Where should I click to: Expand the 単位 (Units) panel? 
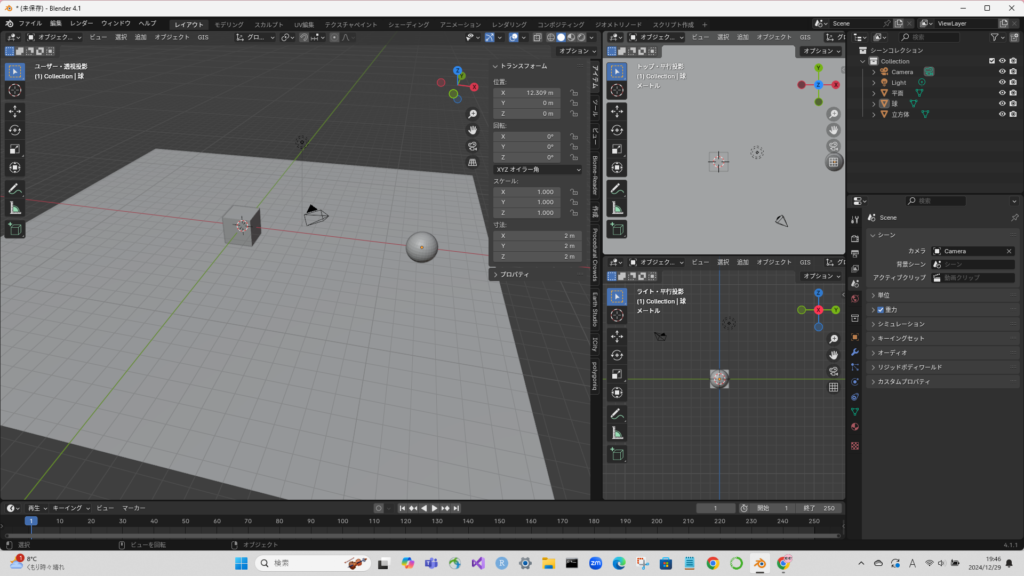(x=884, y=295)
